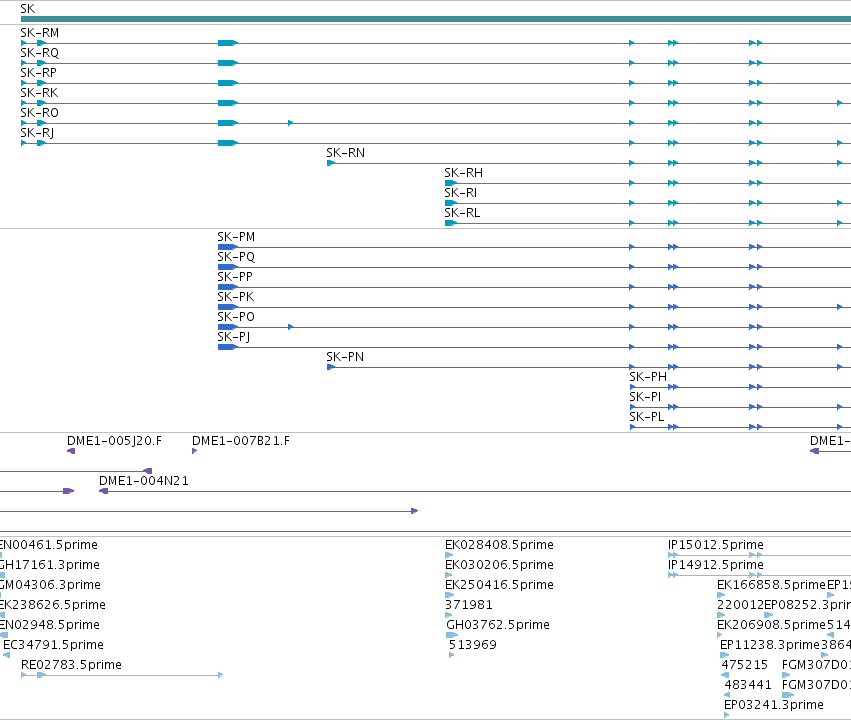Click the SK-PP protein label
Image resolution: width=851 pixels, height=720 pixels.
coord(235,277)
